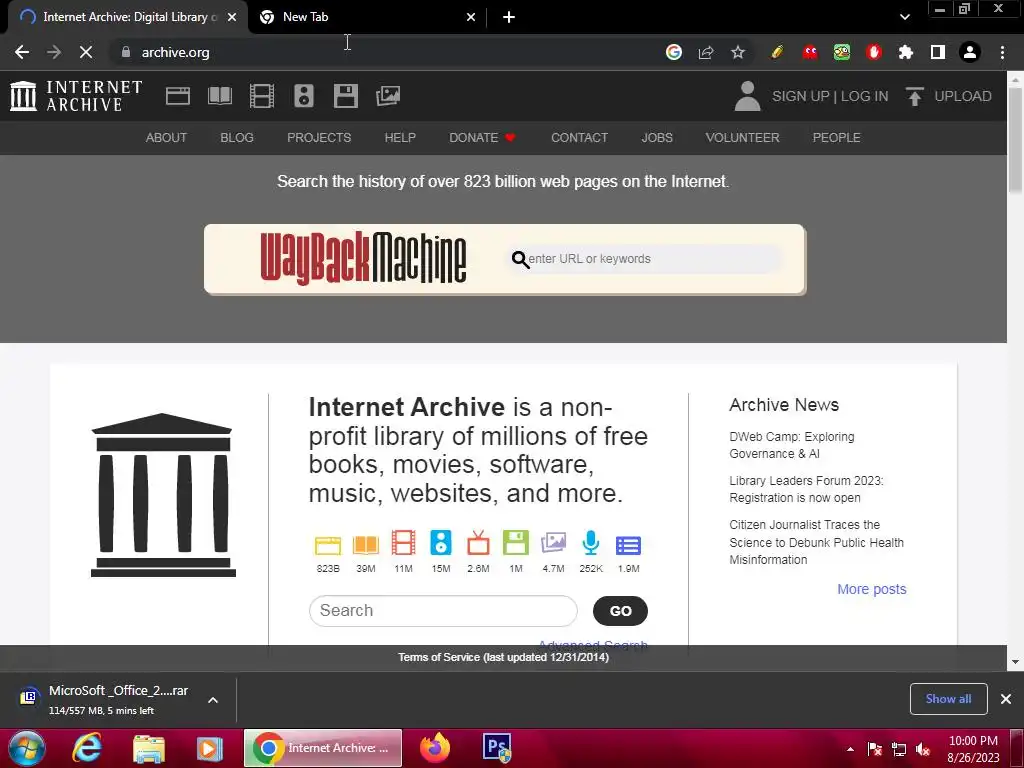Open the Images icon in the top nav
This screenshot has width=1024, height=768.
[388, 96]
